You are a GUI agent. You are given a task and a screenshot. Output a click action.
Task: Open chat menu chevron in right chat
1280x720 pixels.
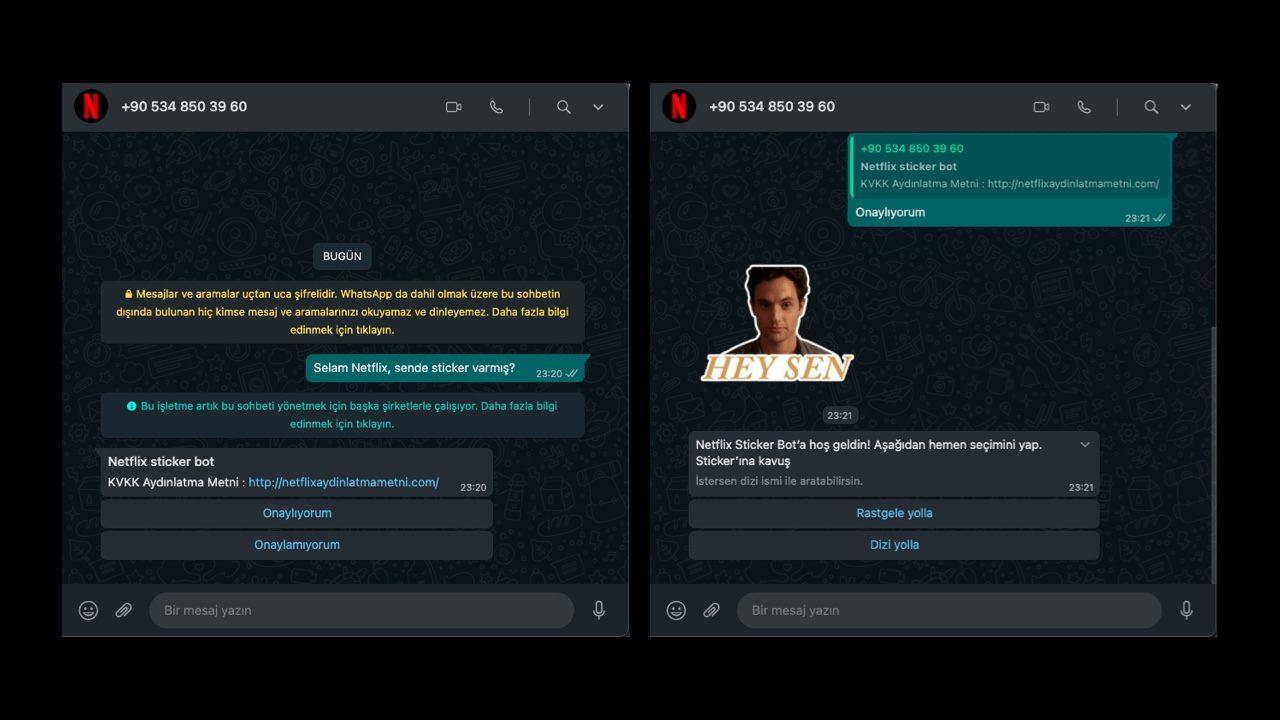tap(1186, 107)
